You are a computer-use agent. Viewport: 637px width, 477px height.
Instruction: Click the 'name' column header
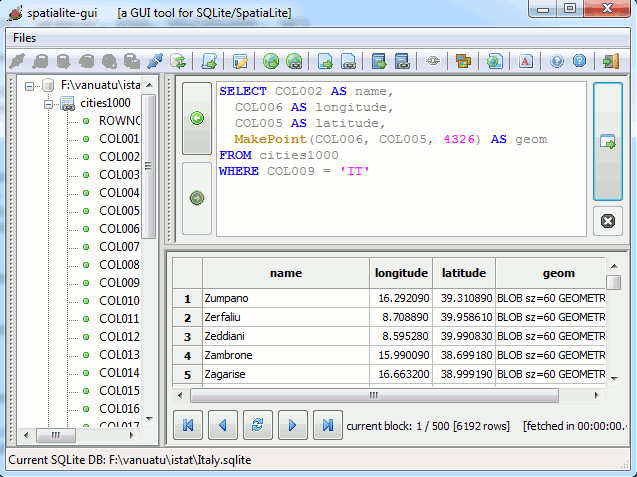(286, 273)
